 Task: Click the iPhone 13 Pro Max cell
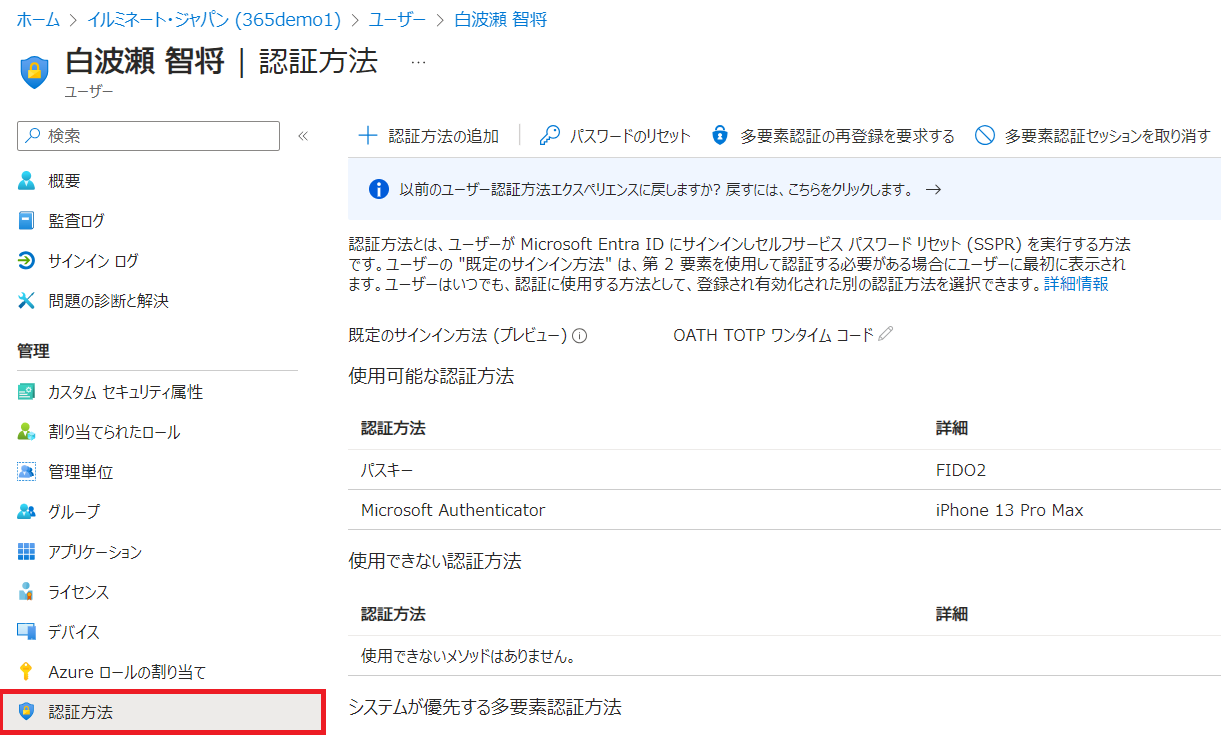[1010, 510]
